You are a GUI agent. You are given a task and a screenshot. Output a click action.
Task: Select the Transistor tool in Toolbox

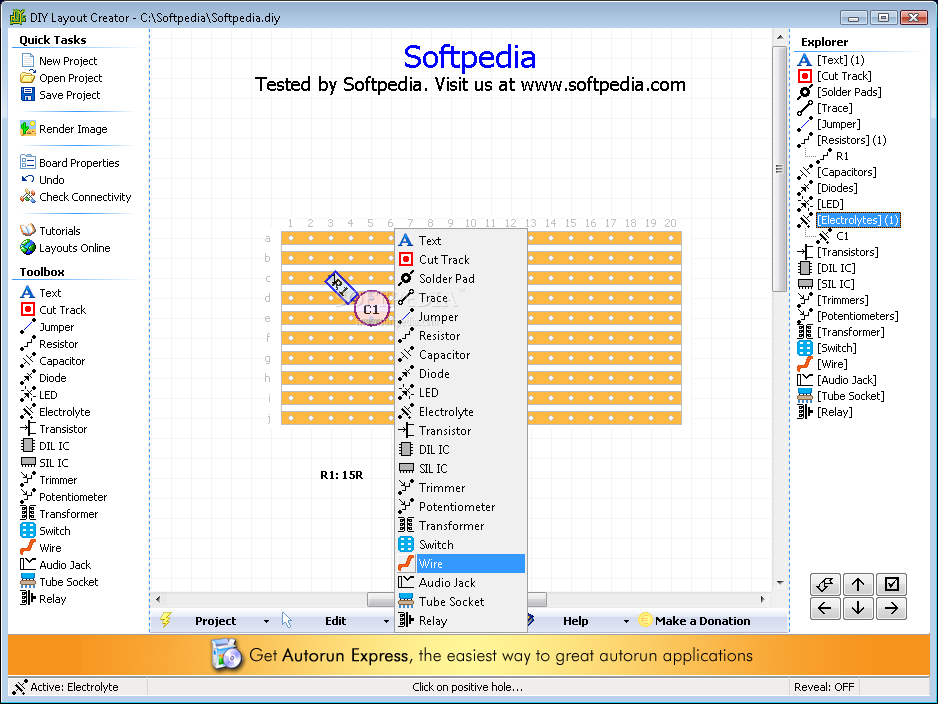pos(53,429)
